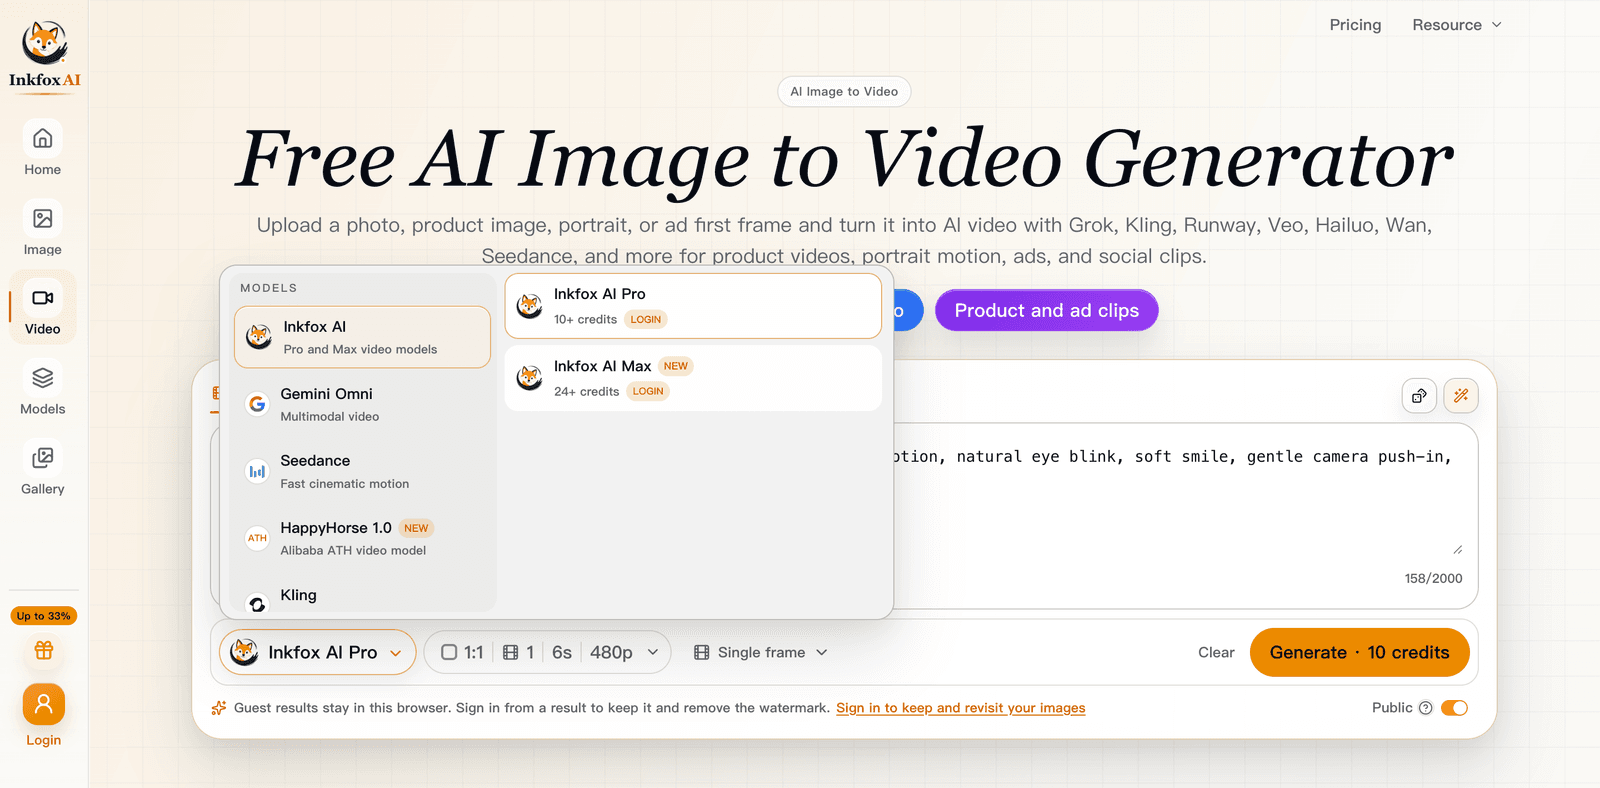This screenshot has width=1600, height=788.
Task: Click the NEW badge on Inkfox AI Max
Action: (x=676, y=366)
